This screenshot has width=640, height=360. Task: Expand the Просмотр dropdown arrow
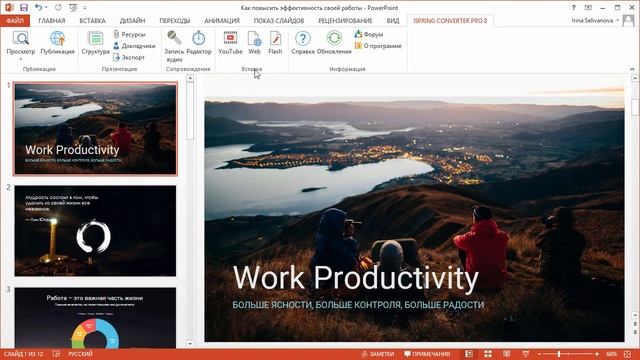click(21, 59)
